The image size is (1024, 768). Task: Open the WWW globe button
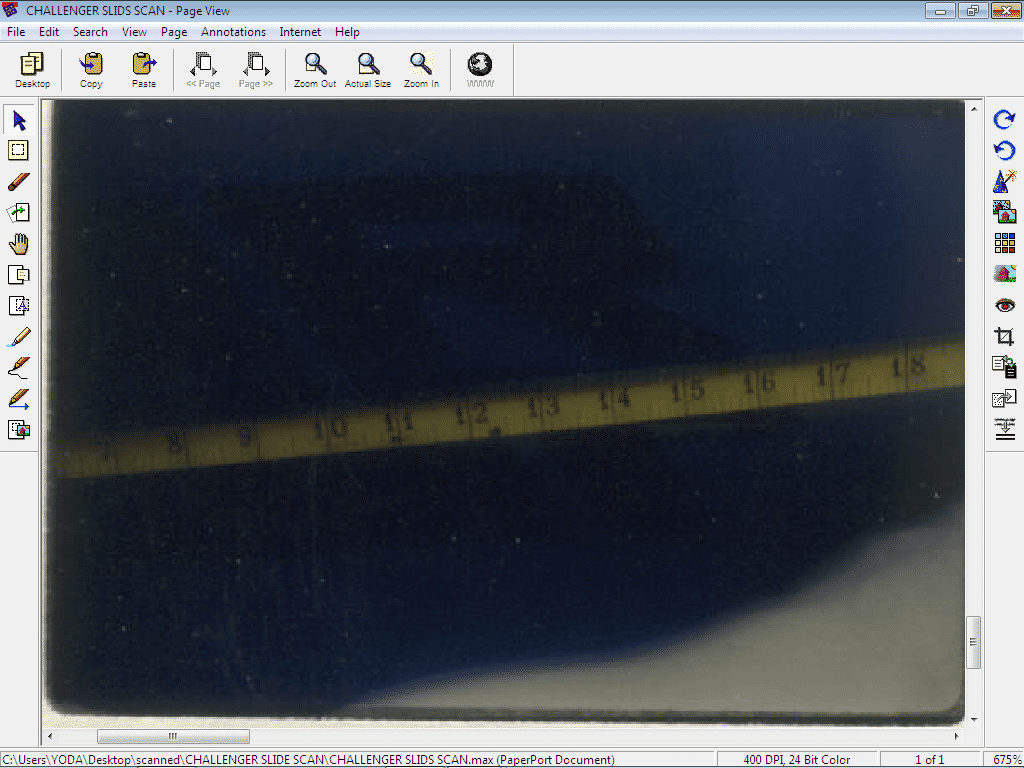(480, 70)
